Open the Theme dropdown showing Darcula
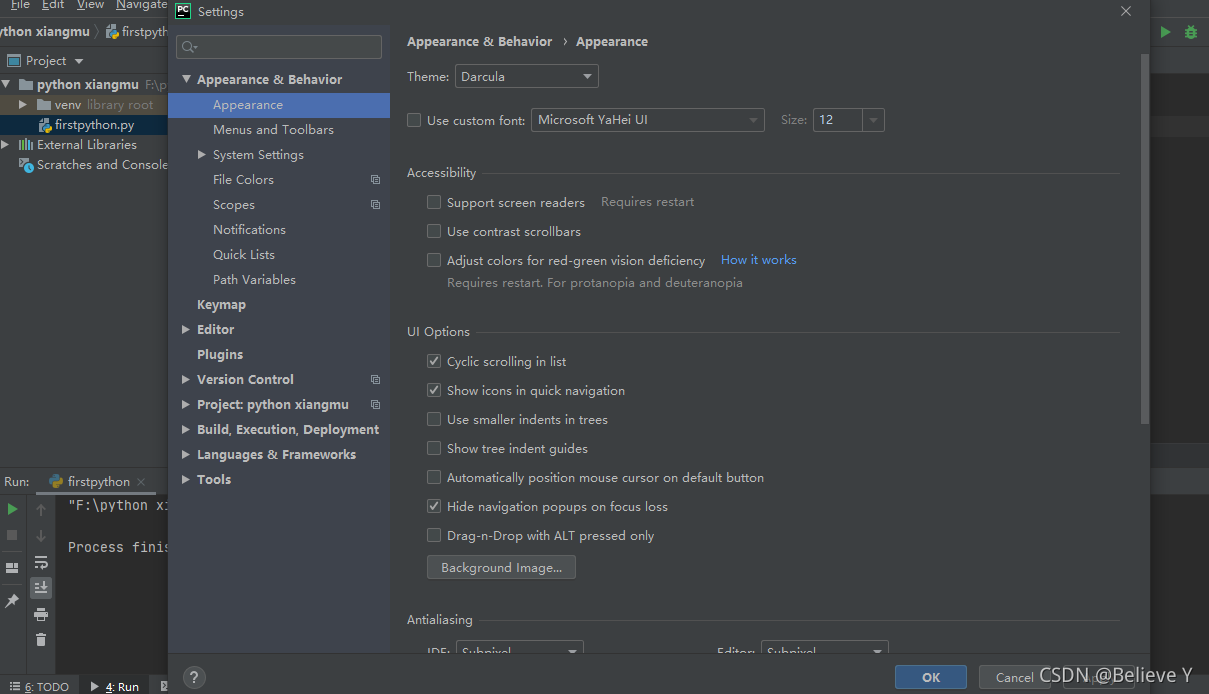The height and width of the screenshot is (694, 1209). pyautogui.click(x=527, y=76)
